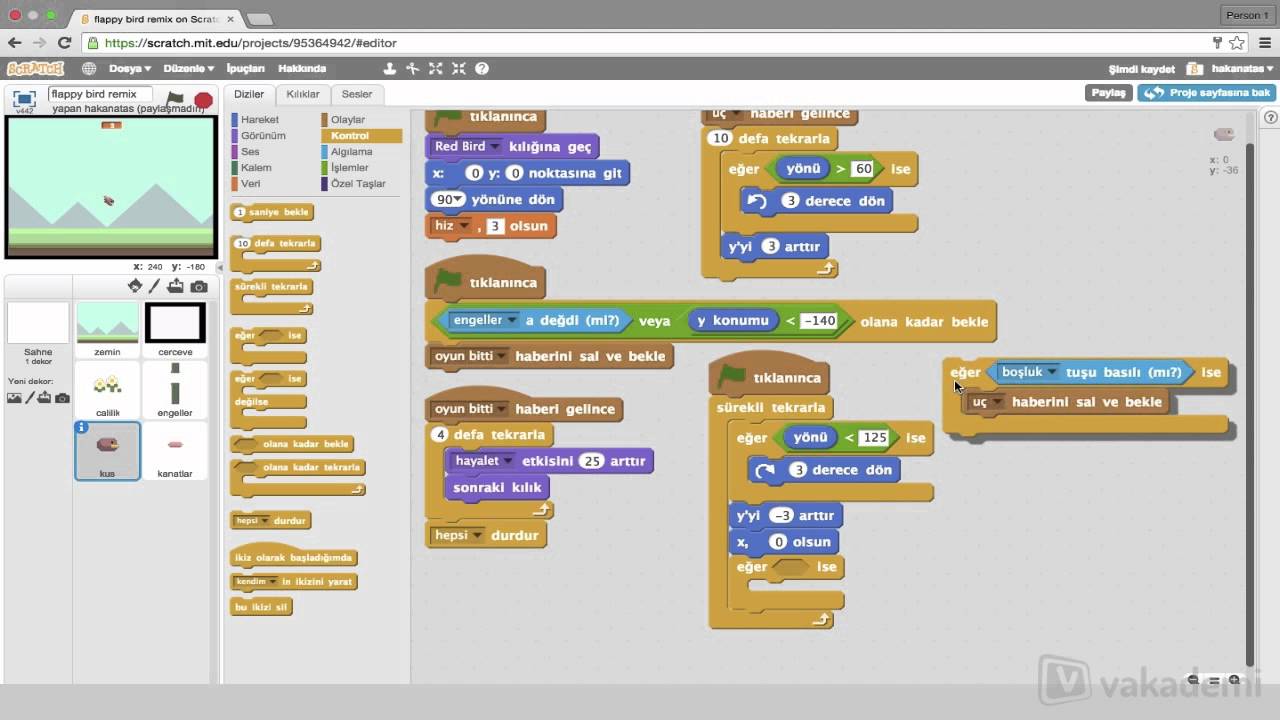Open the help panel question mark at right edge

coord(1271,117)
